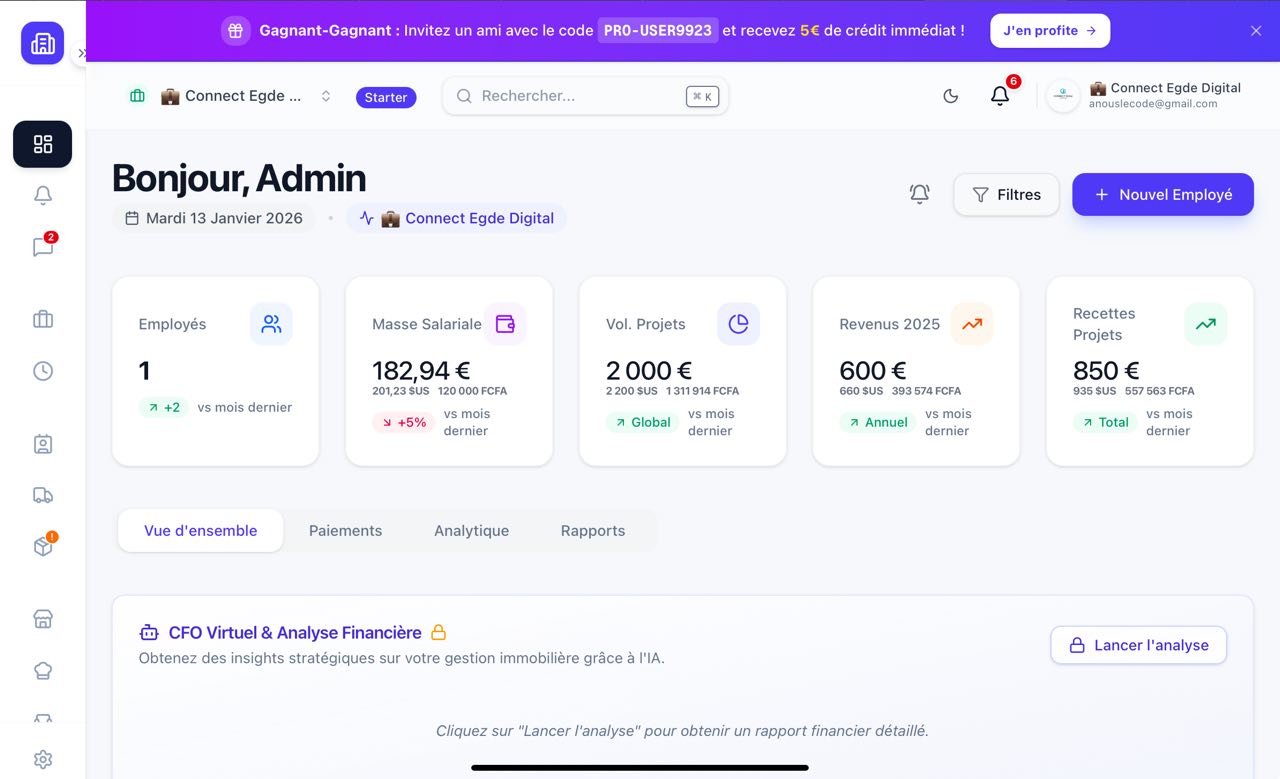The width and height of the screenshot is (1280, 779).
Task: Toggle the ringing alert bell beside Filtres
Action: pos(919,194)
